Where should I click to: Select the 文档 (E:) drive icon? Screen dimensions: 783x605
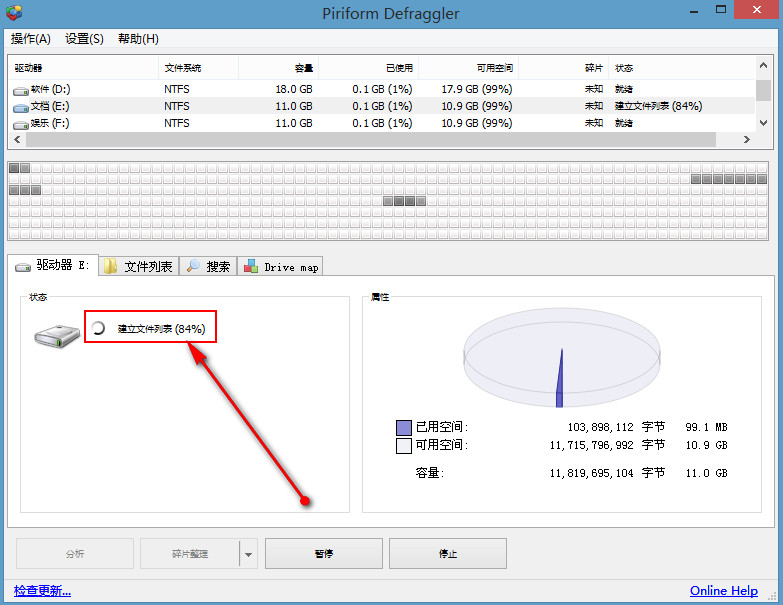coord(20,108)
